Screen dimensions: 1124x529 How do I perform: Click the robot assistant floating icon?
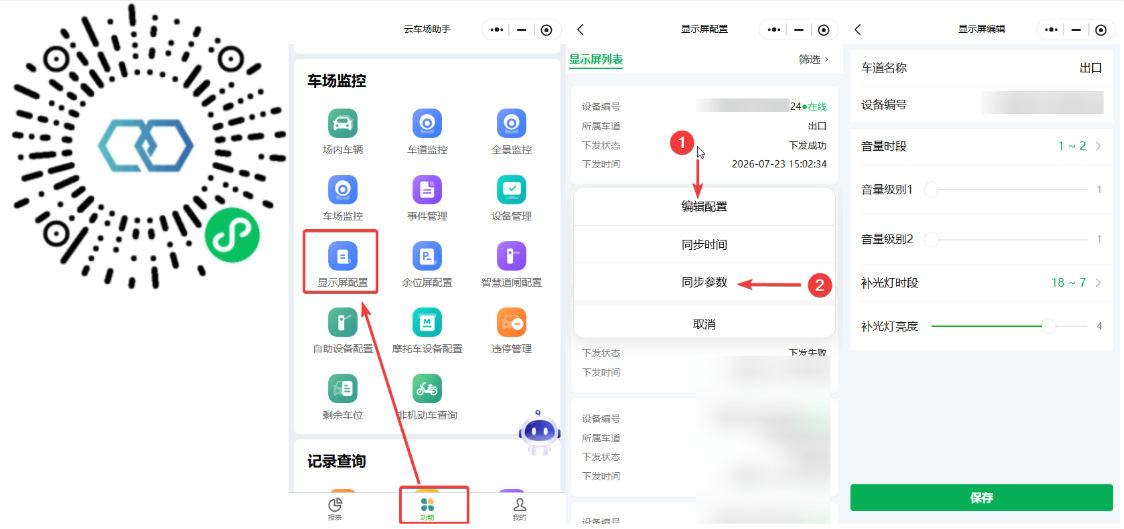(x=538, y=432)
